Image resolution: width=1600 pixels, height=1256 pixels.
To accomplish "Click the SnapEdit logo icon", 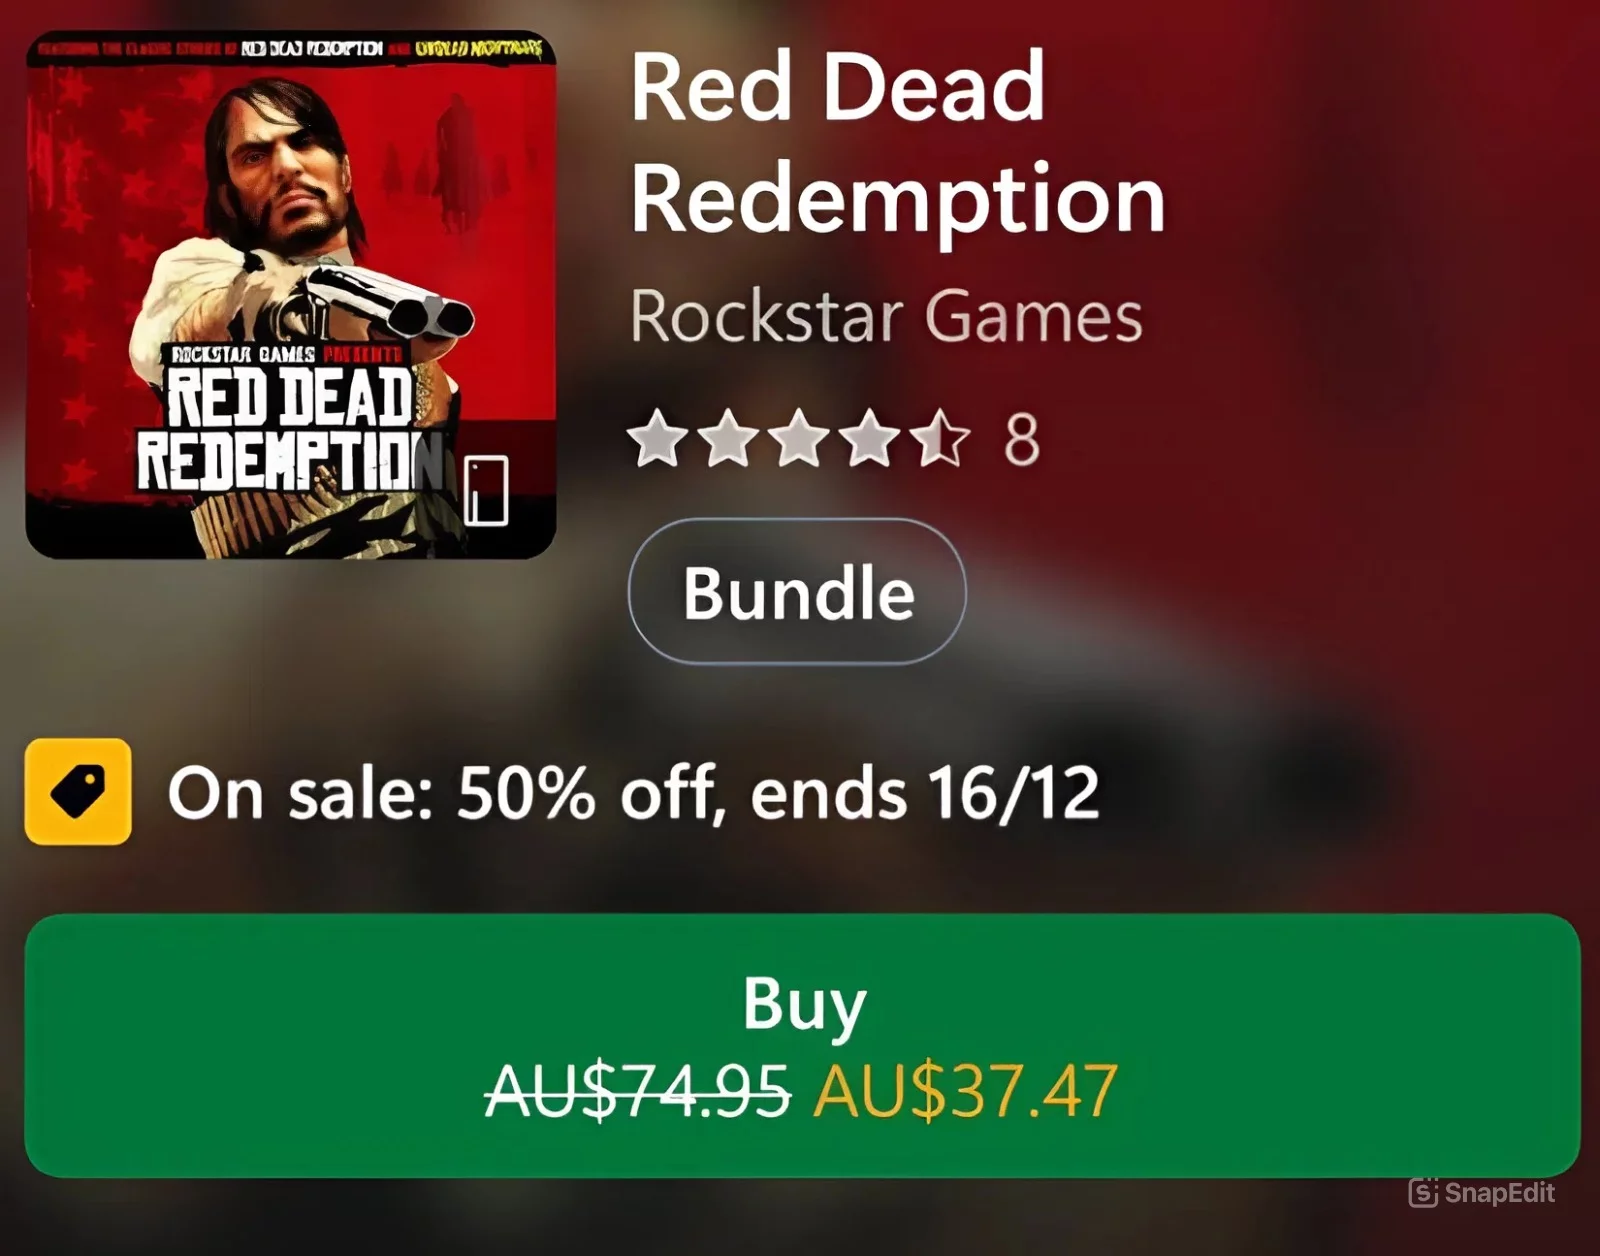I will point(1423,1192).
